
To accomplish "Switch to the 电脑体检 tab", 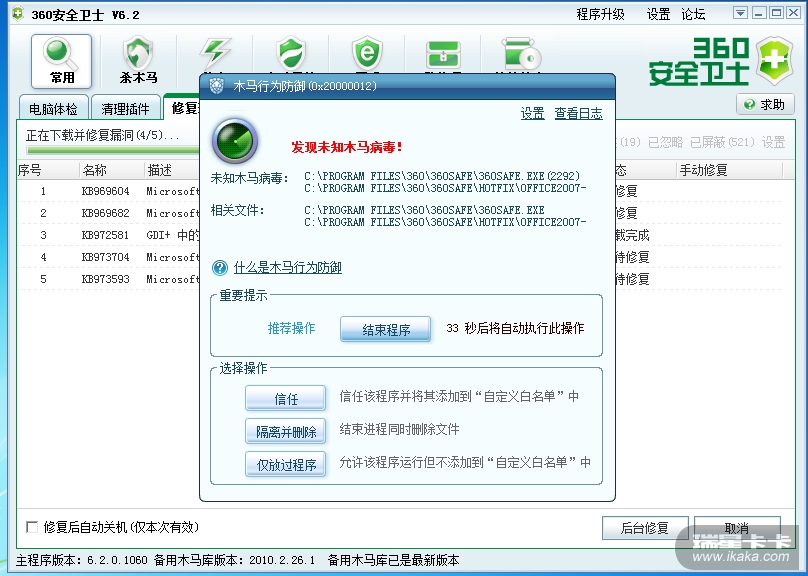I will (54, 109).
